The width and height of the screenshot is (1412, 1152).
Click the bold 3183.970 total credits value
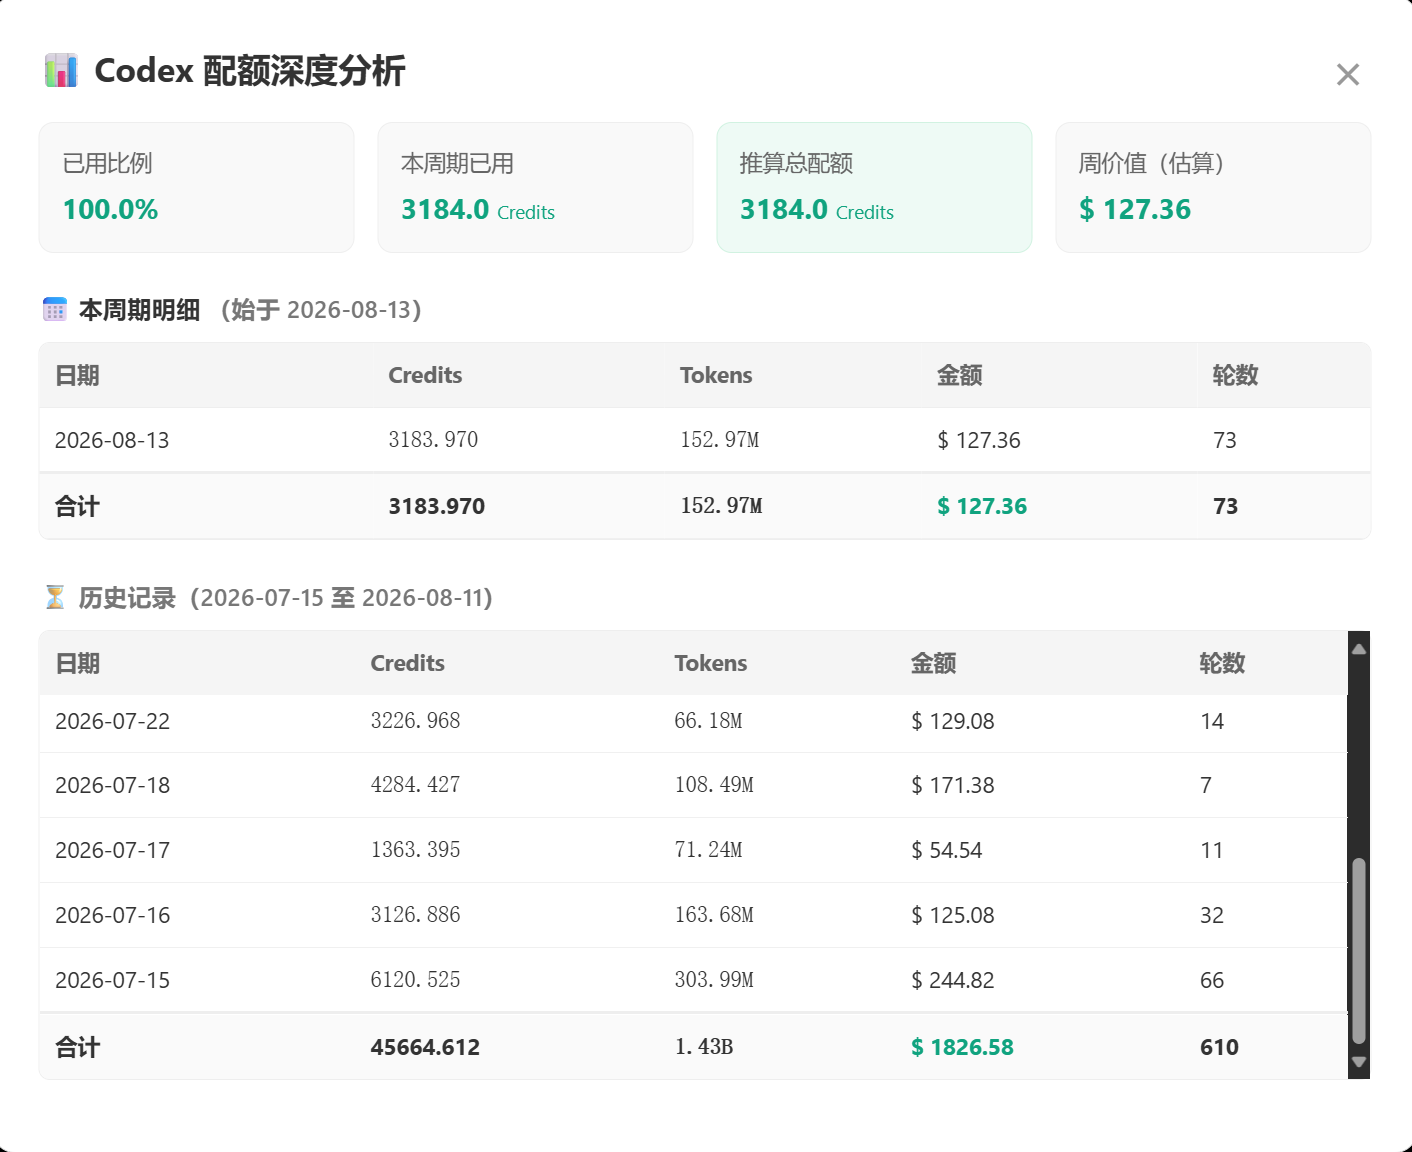437,507
